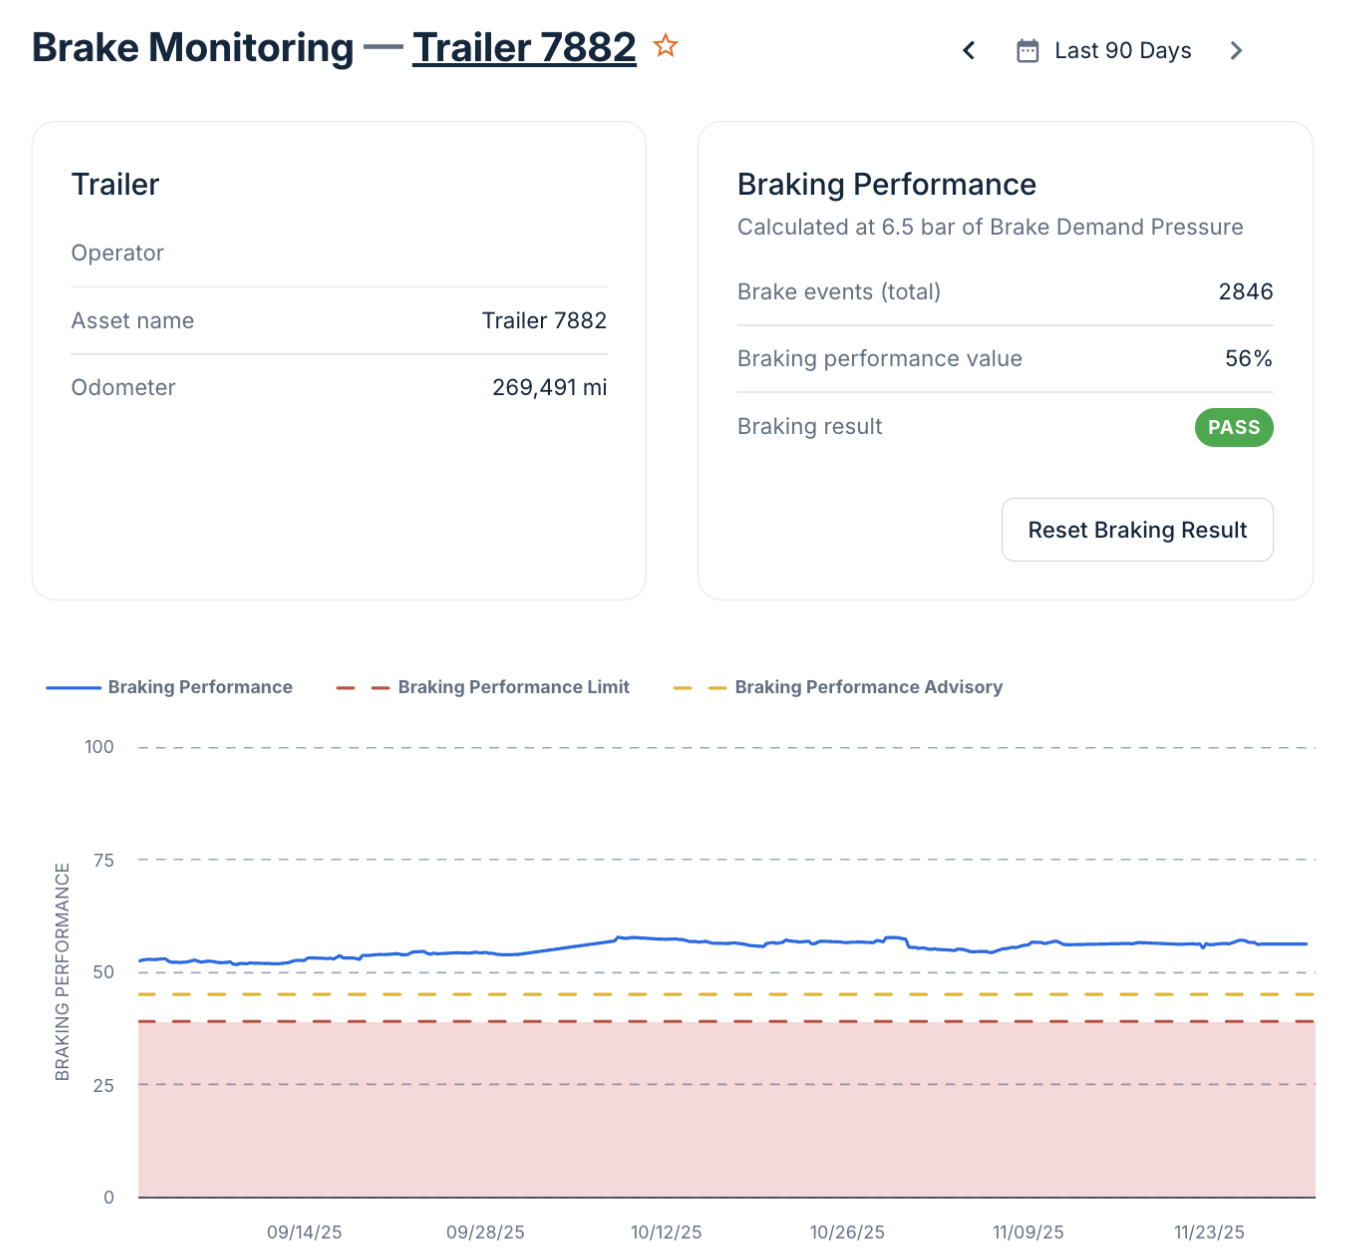Toggle Braking Performance Advisory legend entry
1366x1256 pixels.
click(868, 687)
